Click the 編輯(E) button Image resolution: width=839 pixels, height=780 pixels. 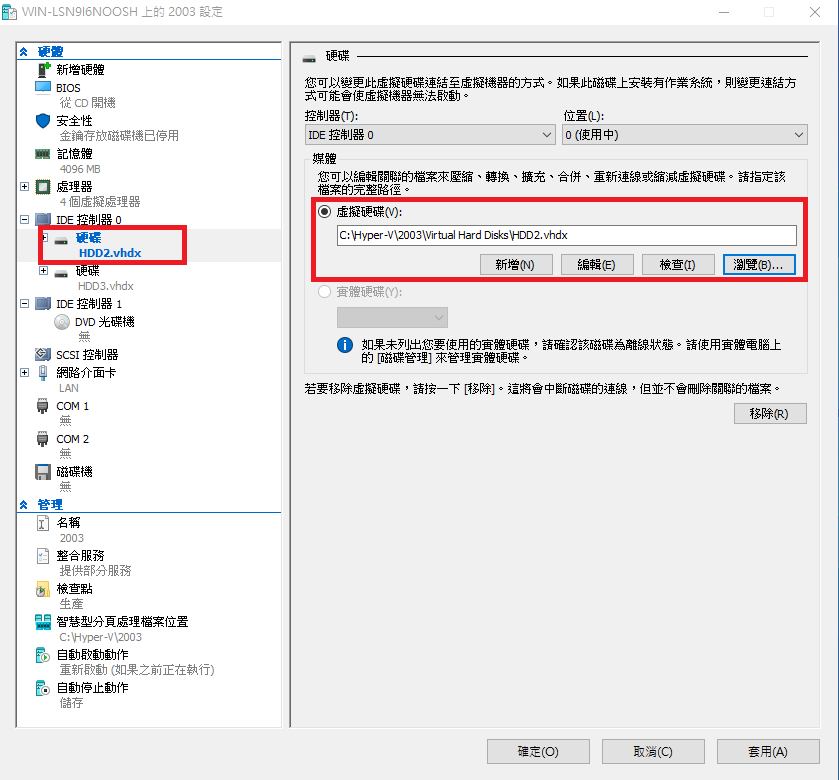coord(597,265)
